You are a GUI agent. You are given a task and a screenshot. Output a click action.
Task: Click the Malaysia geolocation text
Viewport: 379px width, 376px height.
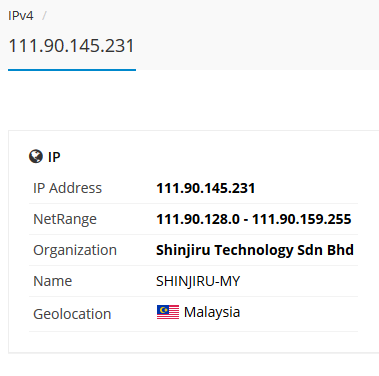coord(212,312)
